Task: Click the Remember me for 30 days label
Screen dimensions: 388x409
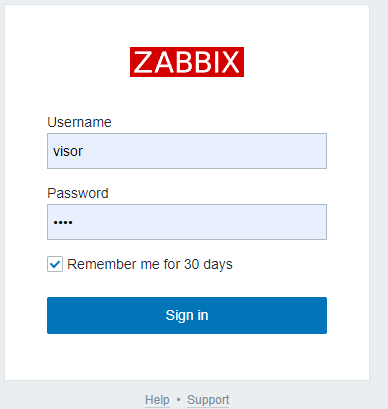Action: pos(150,264)
